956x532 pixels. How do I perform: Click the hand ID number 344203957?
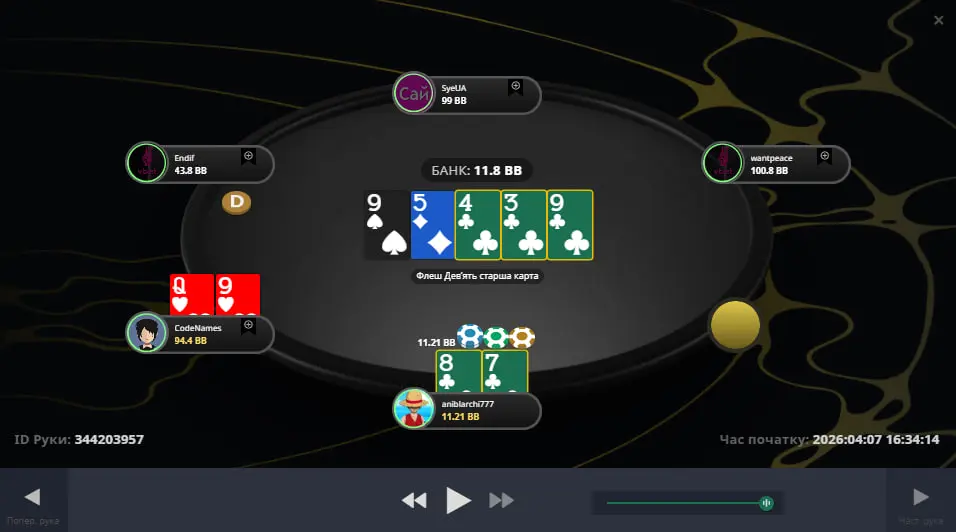(109, 439)
